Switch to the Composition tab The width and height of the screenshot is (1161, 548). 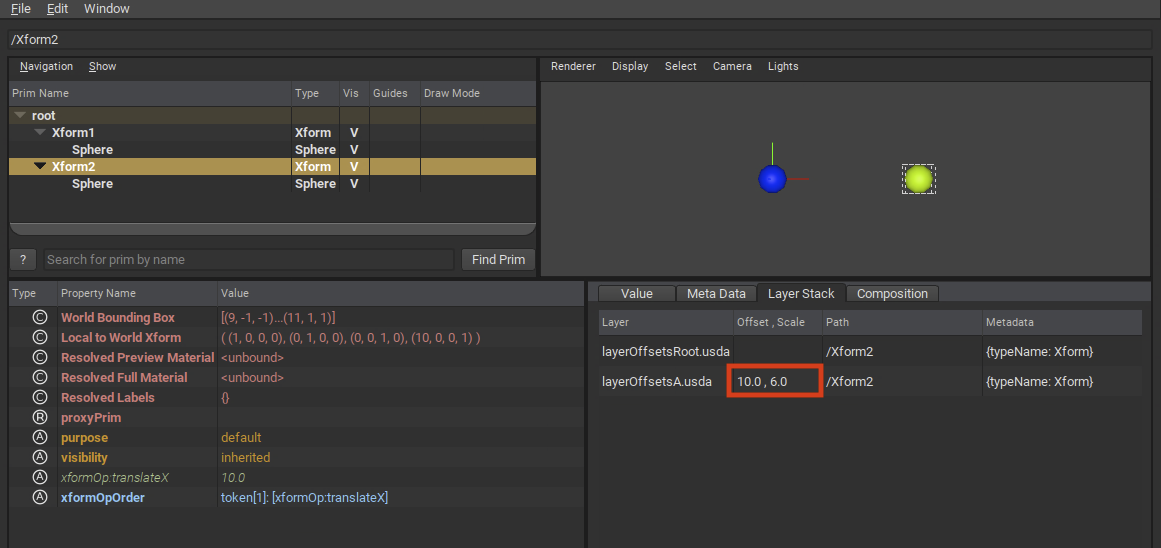(x=892, y=293)
